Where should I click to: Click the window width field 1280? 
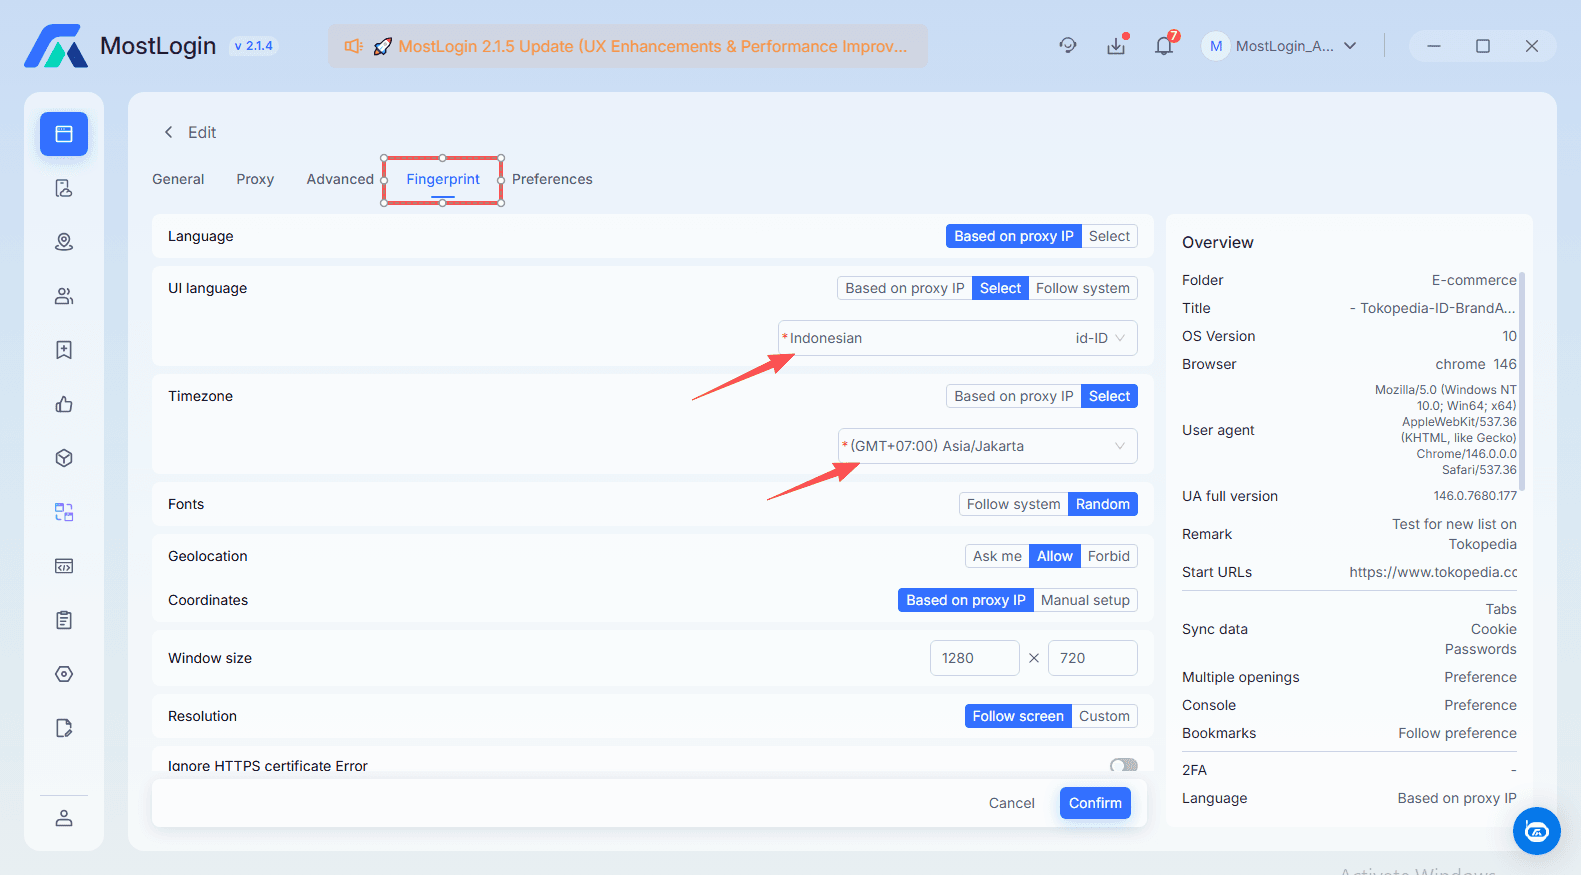click(975, 658)
